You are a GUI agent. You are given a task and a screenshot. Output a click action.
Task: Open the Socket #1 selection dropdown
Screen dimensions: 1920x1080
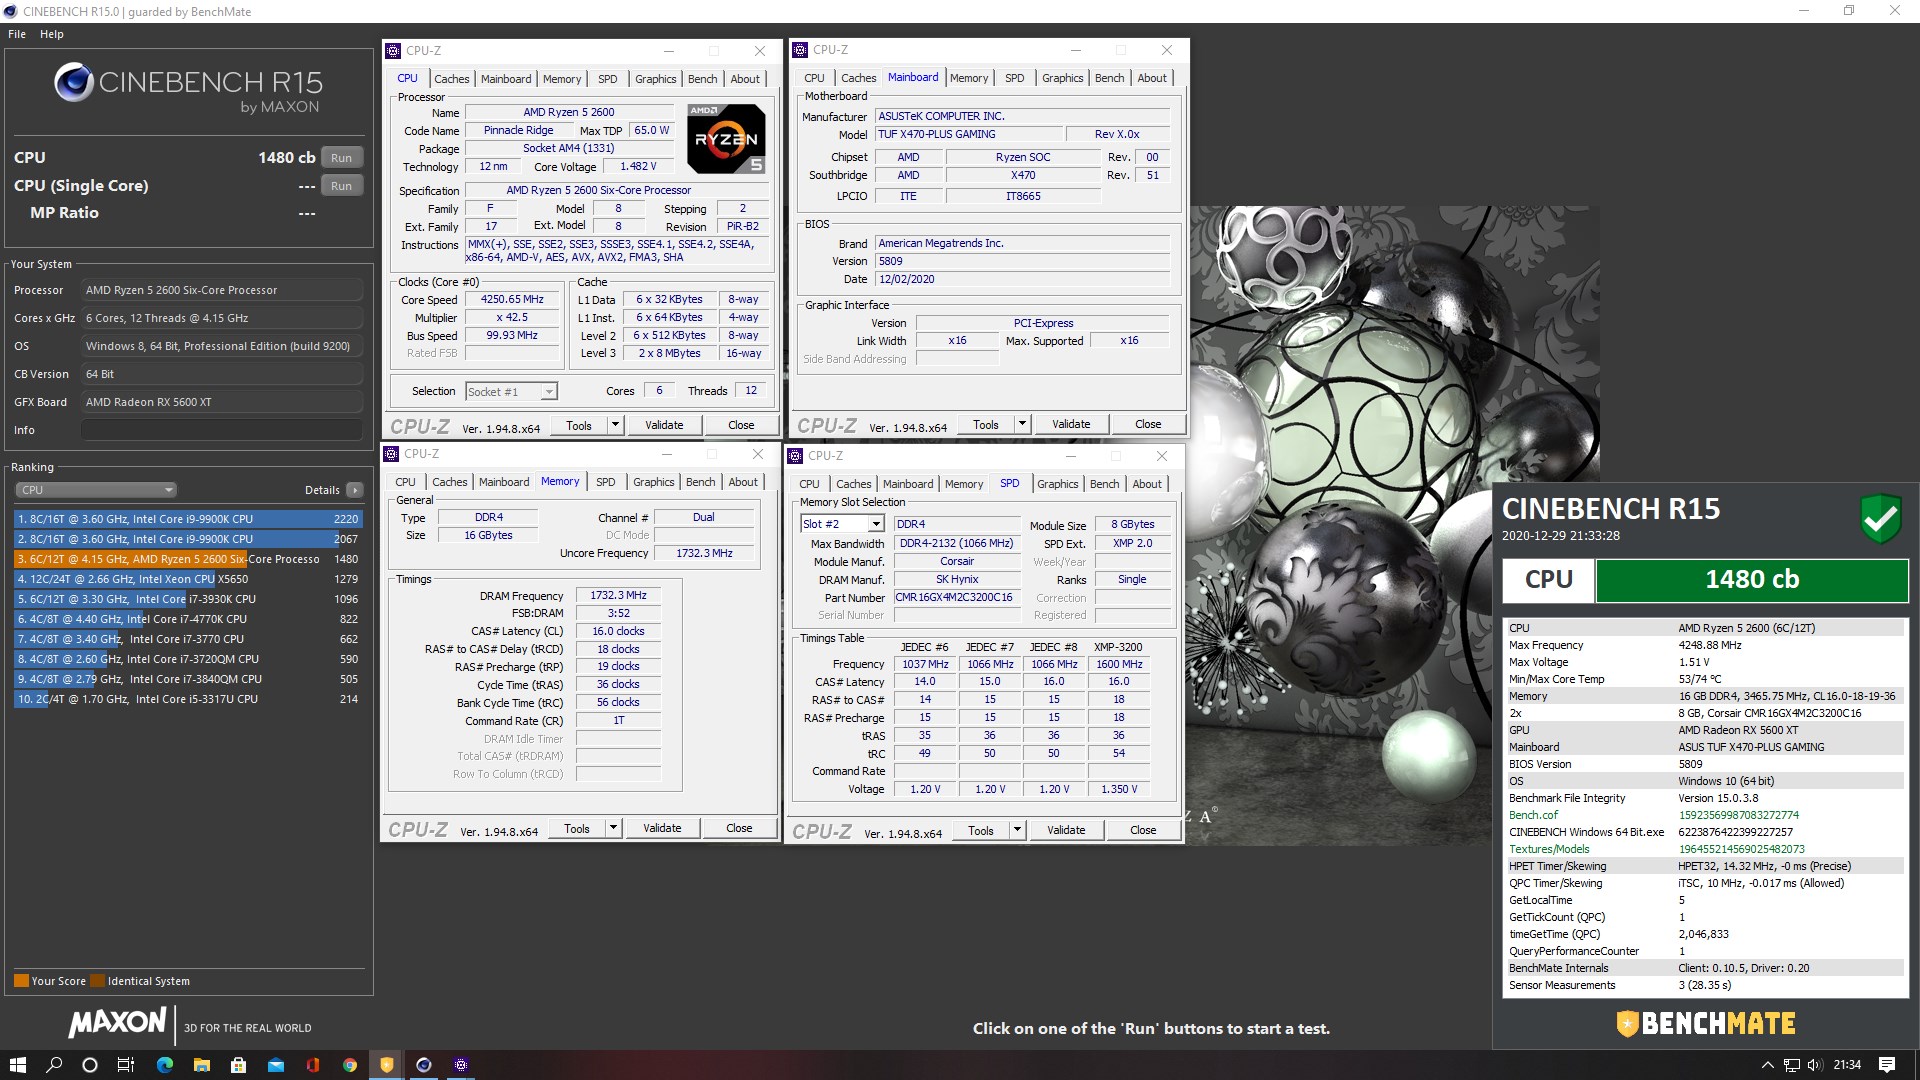(511, 392)
